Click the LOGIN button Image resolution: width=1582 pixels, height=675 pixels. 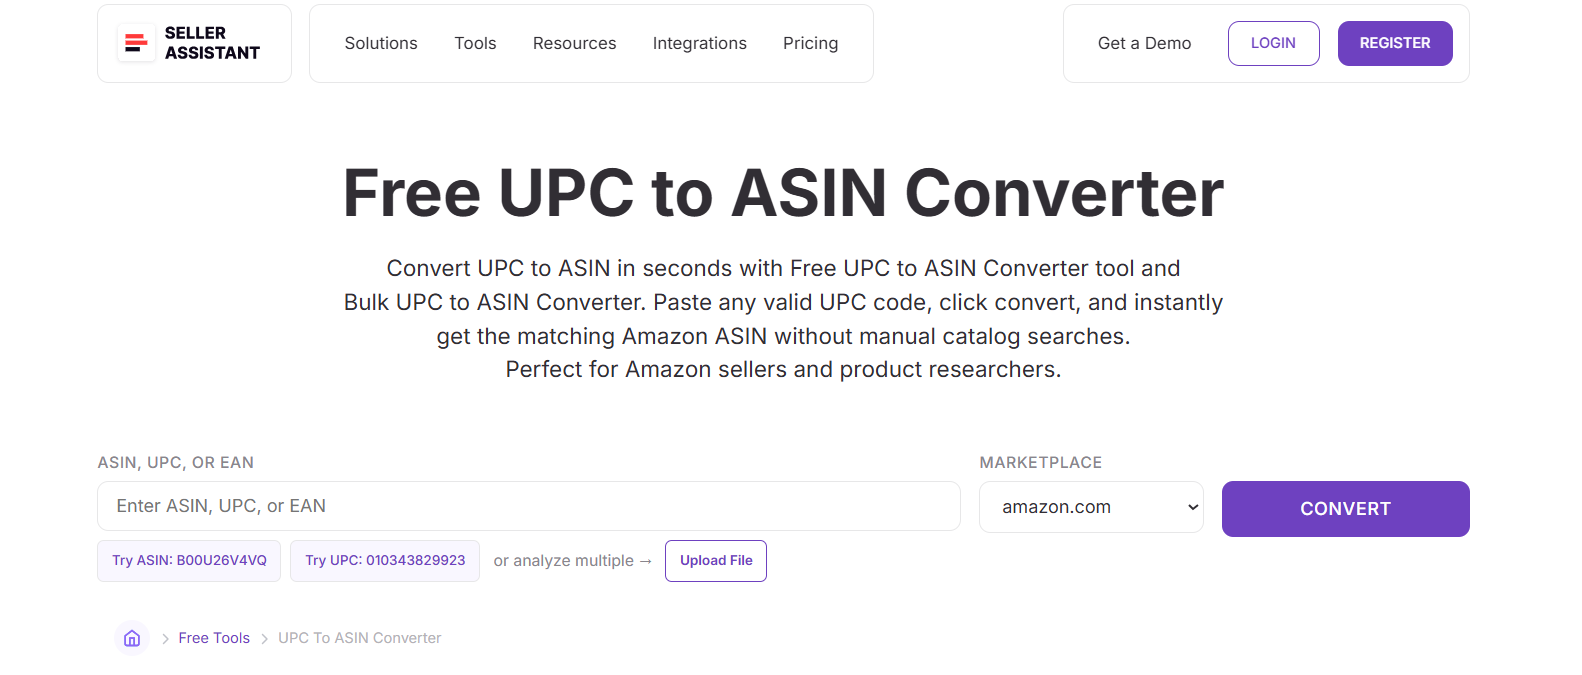click(1273, 43)
